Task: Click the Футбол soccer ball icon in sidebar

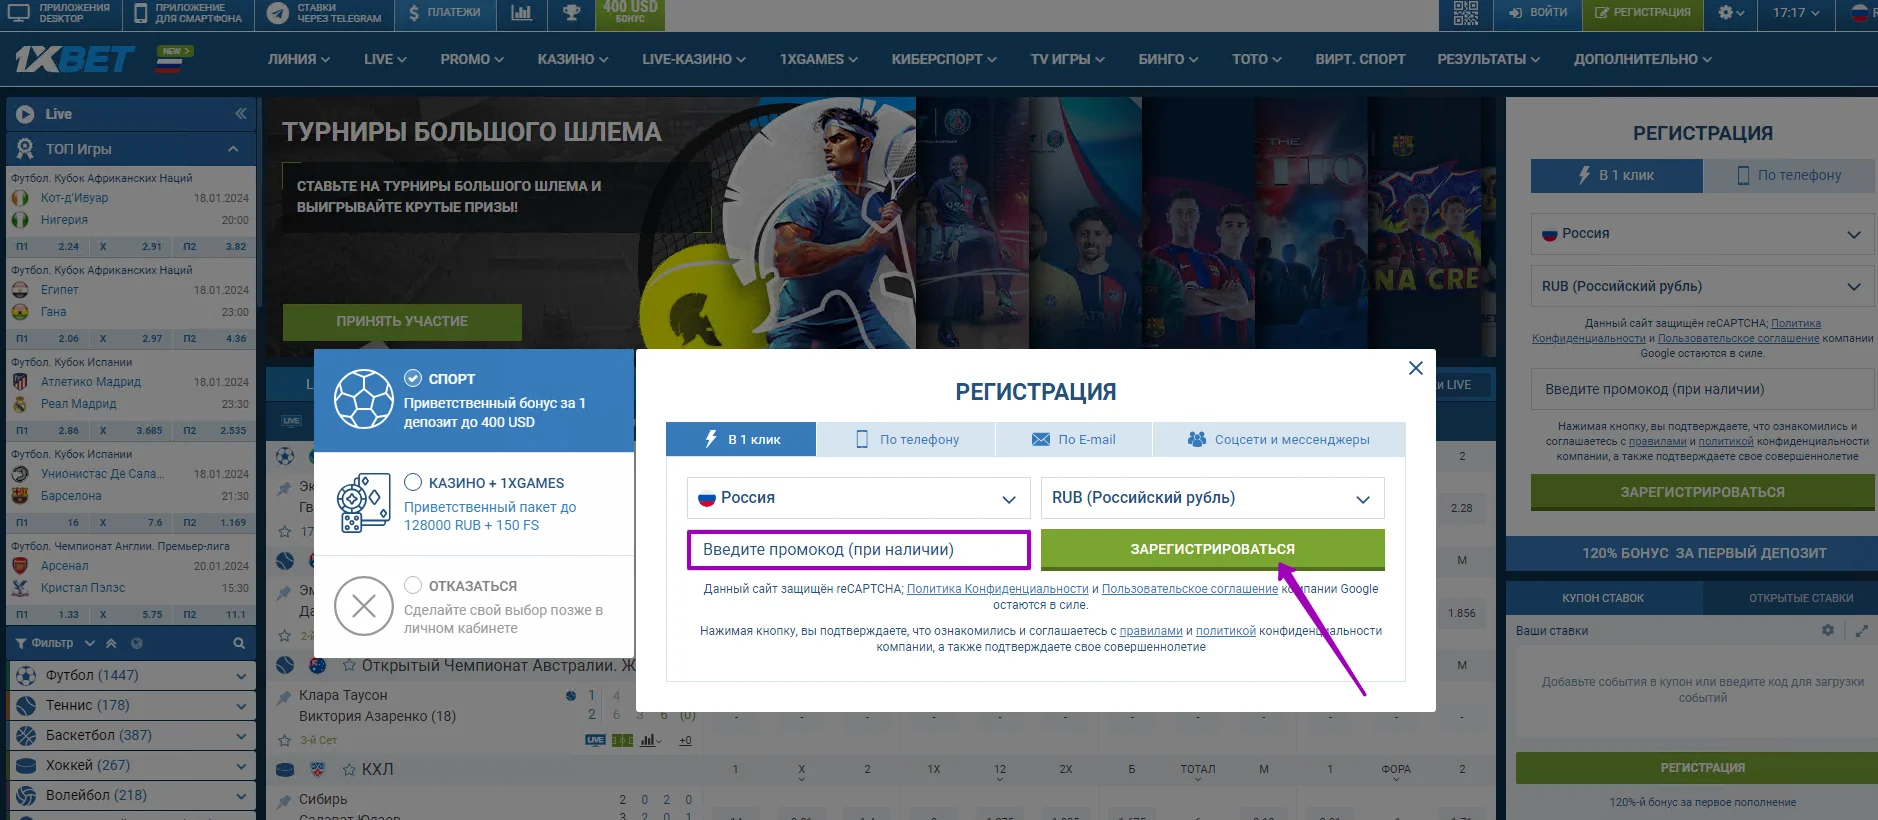Action: click(26, 676)
